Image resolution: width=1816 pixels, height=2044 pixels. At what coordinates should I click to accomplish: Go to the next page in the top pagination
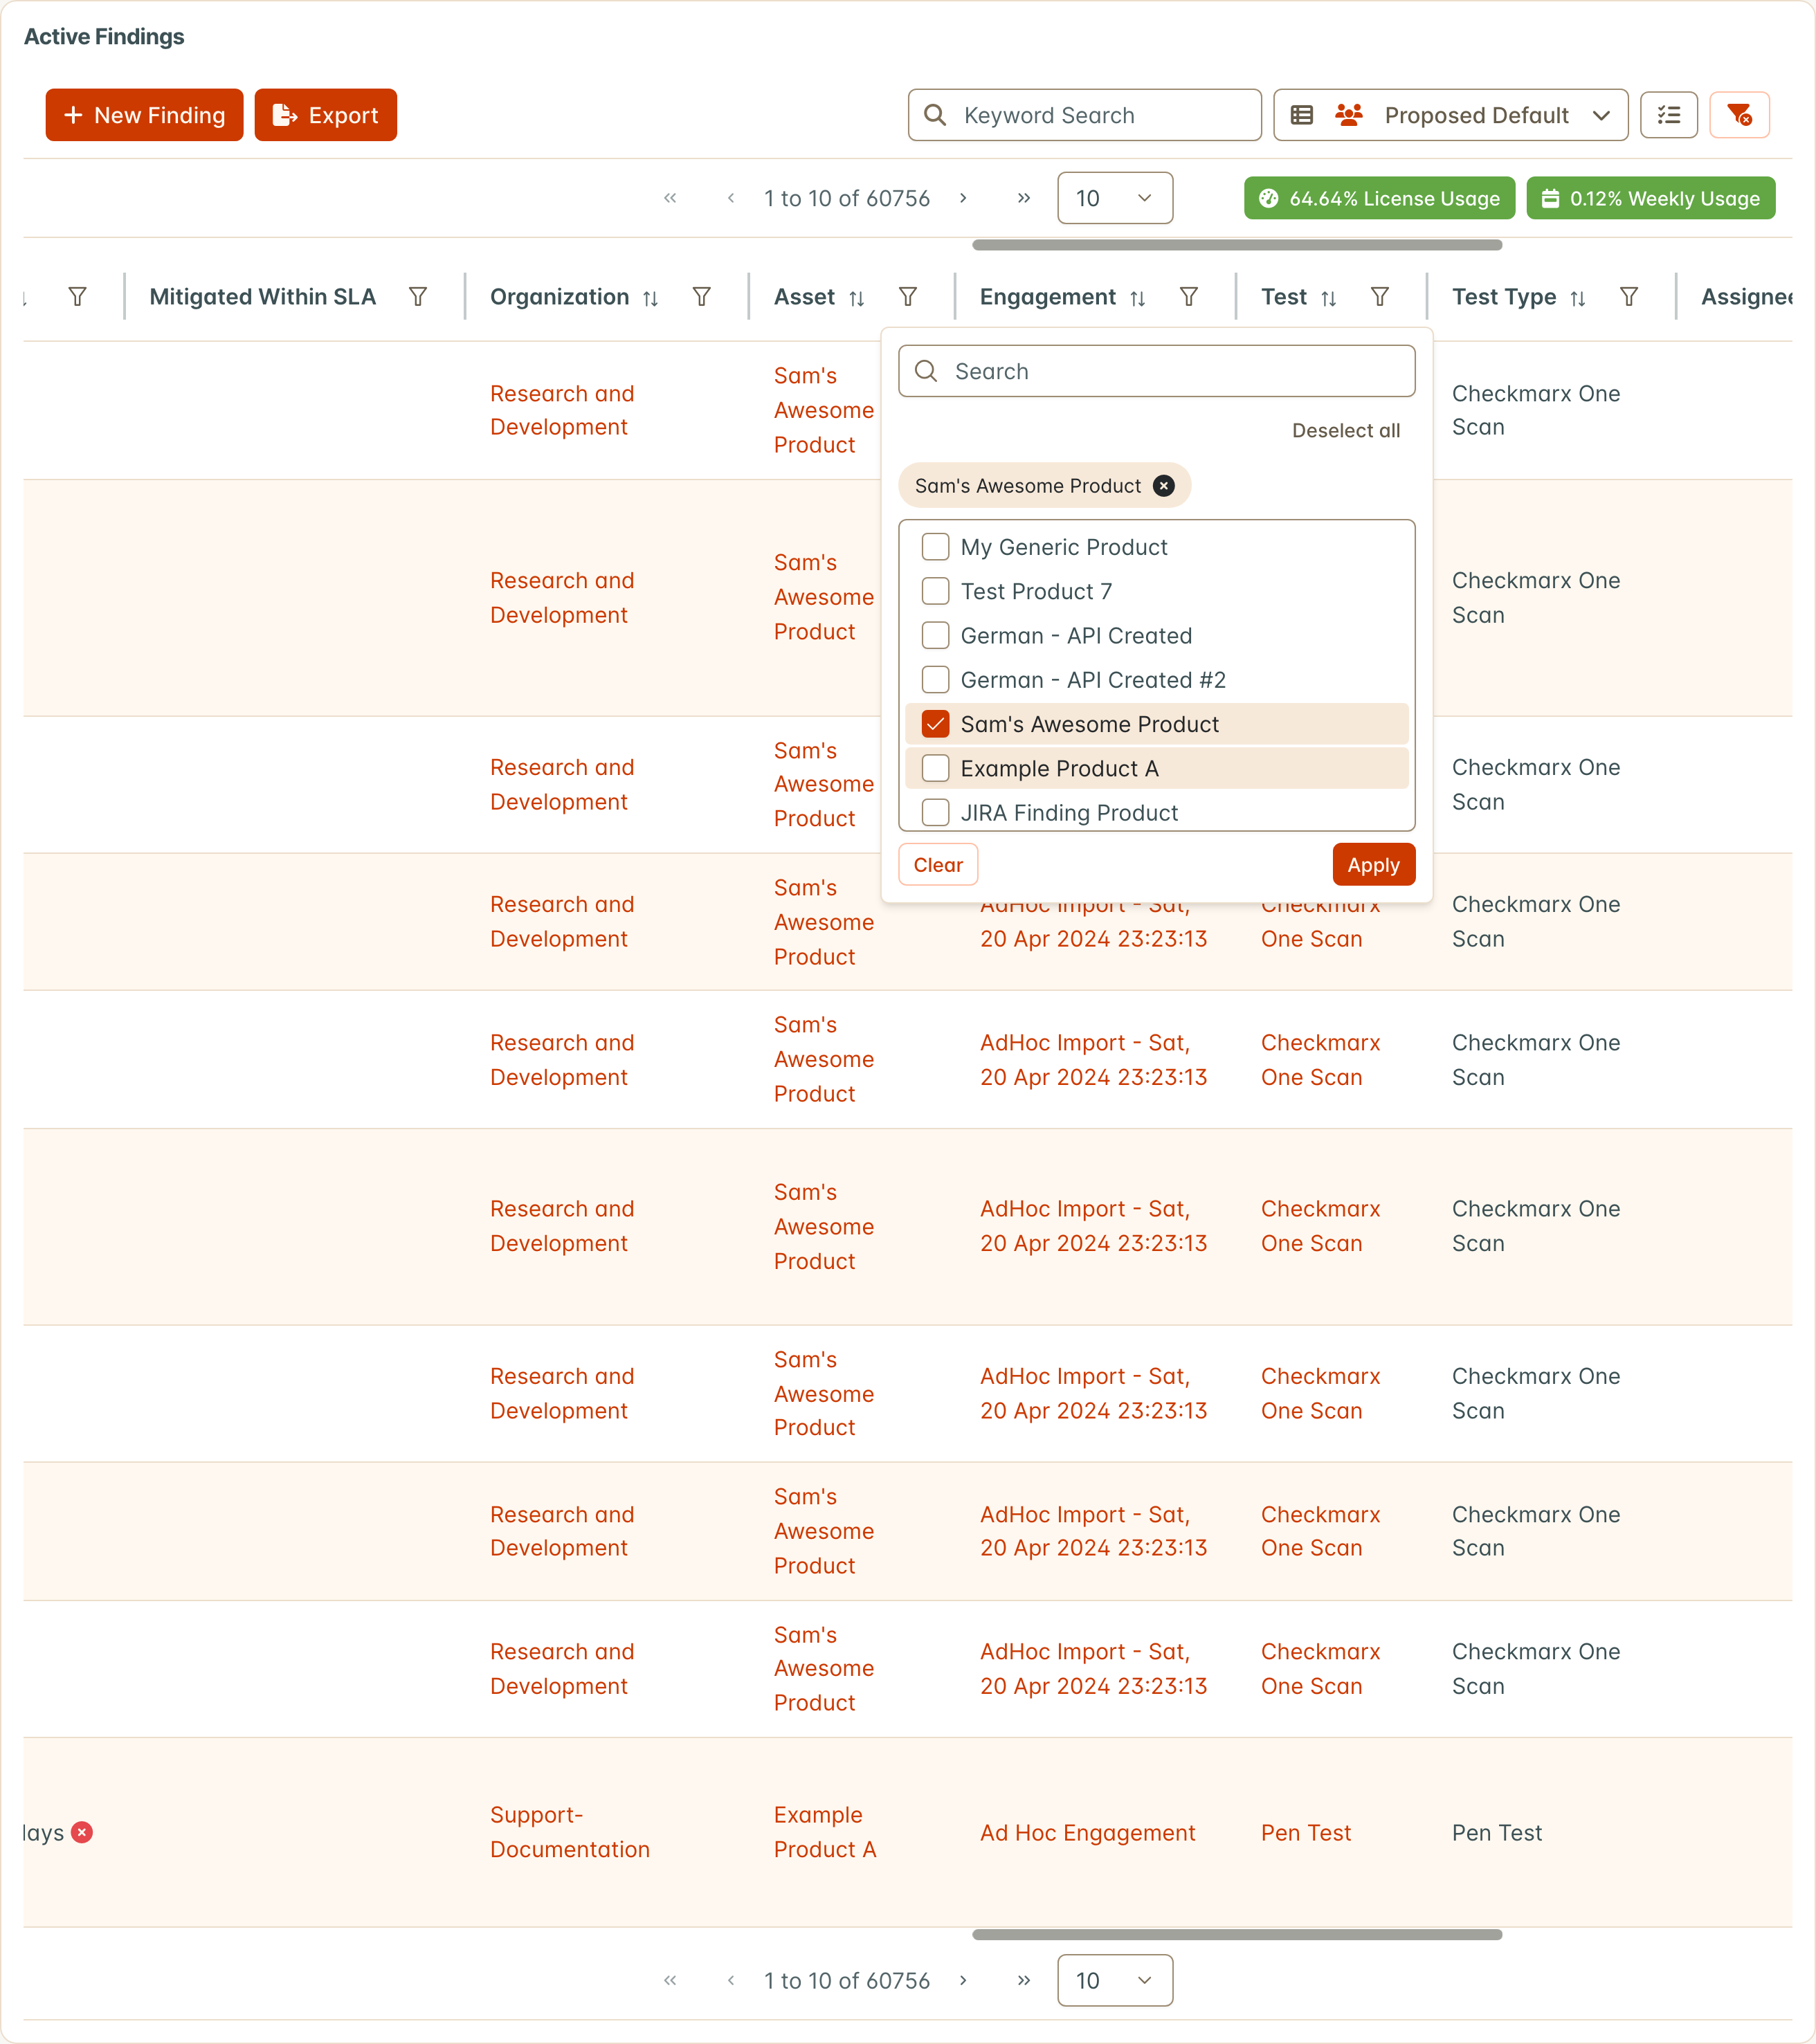click(x=963, y=198)
